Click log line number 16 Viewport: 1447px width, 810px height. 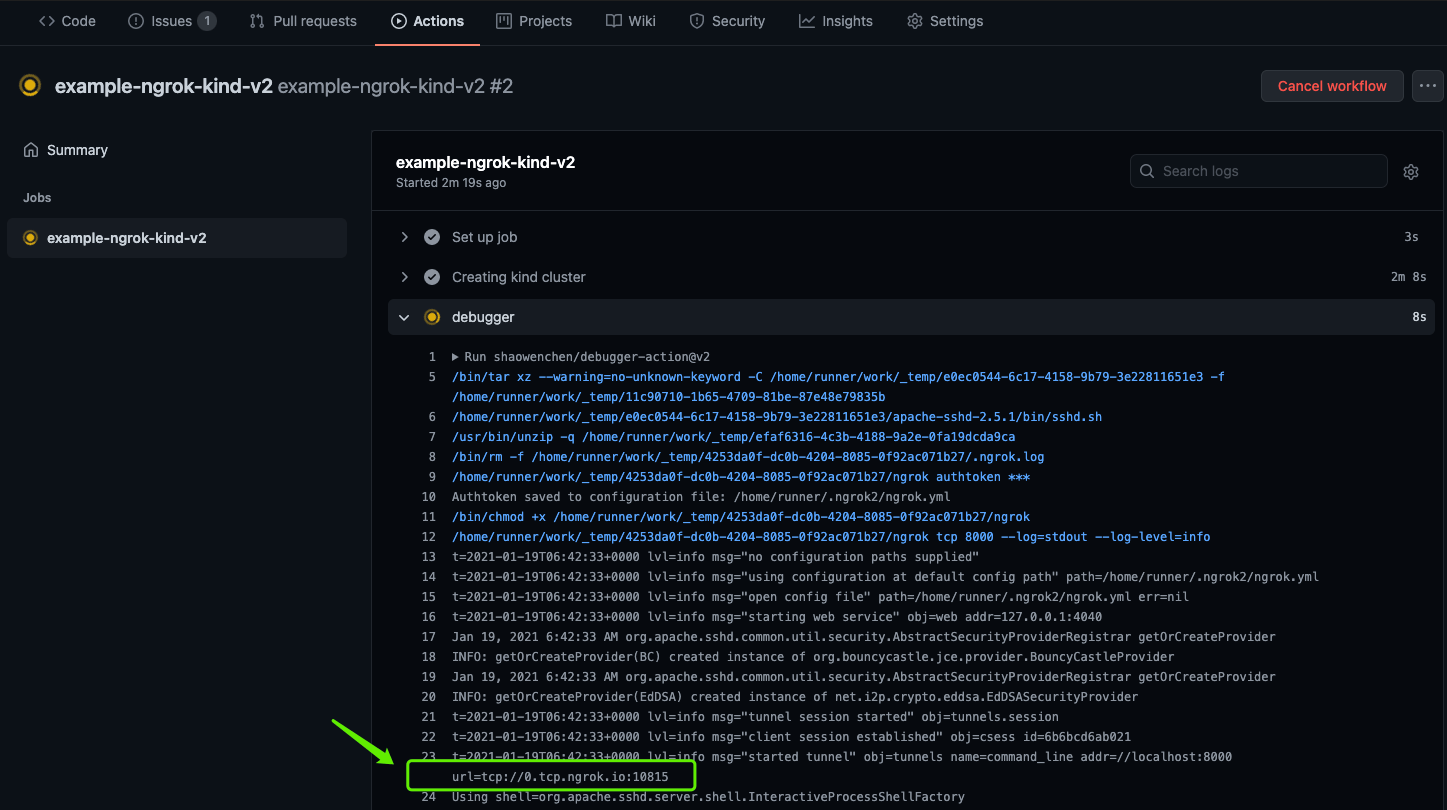[x=429, y=617]
